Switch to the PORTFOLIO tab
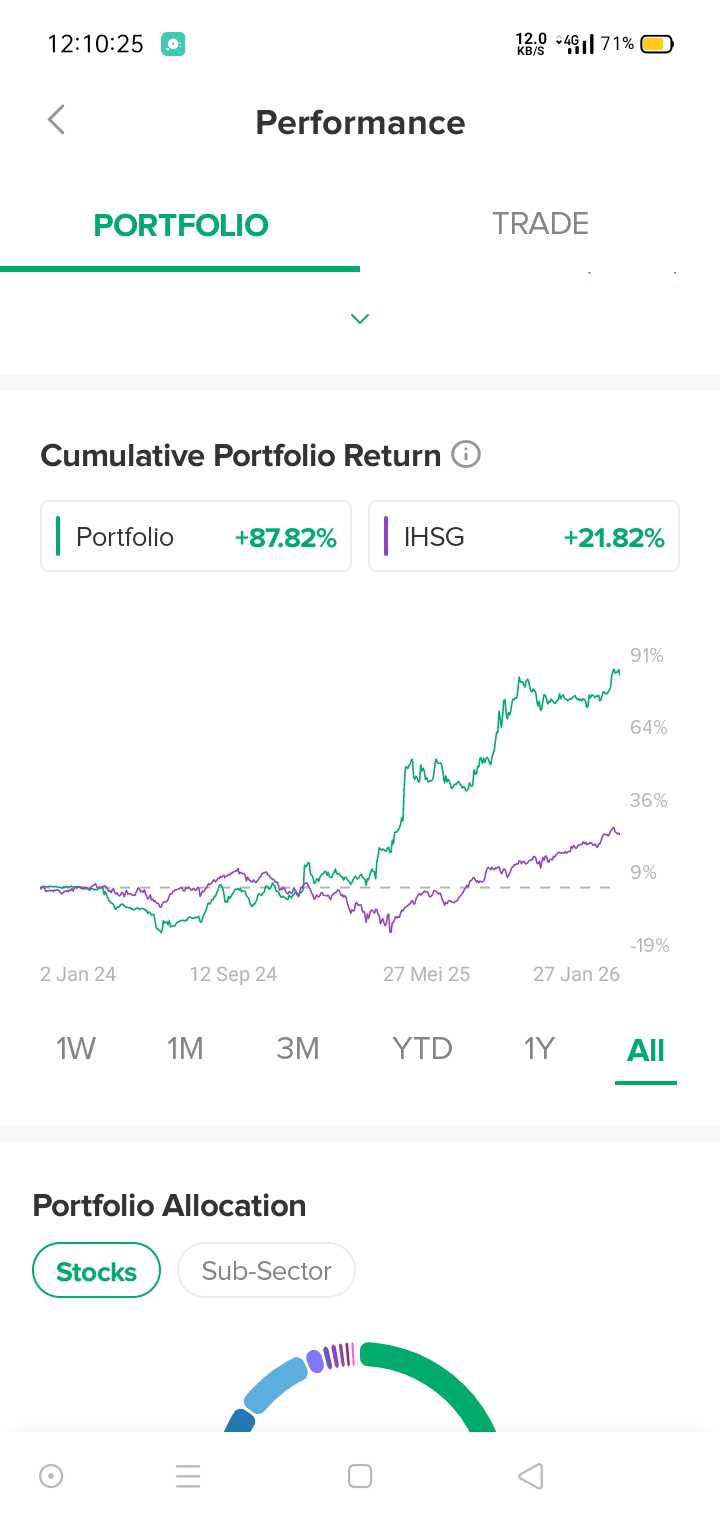This screenshot has height=1520, width=720. click(181, 224)
